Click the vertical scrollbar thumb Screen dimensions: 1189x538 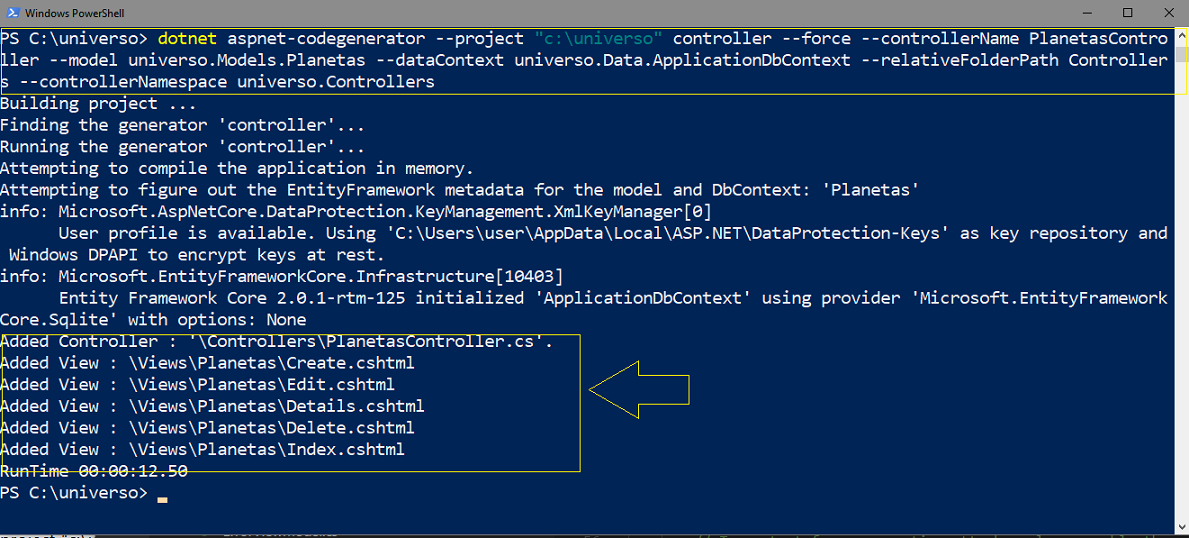[x=1181, y=53]
